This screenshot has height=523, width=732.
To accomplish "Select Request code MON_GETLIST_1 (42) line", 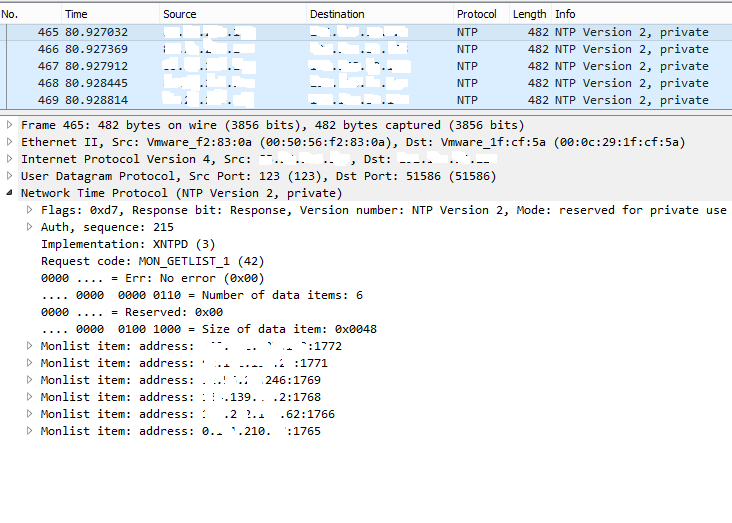I will (152, 261).
